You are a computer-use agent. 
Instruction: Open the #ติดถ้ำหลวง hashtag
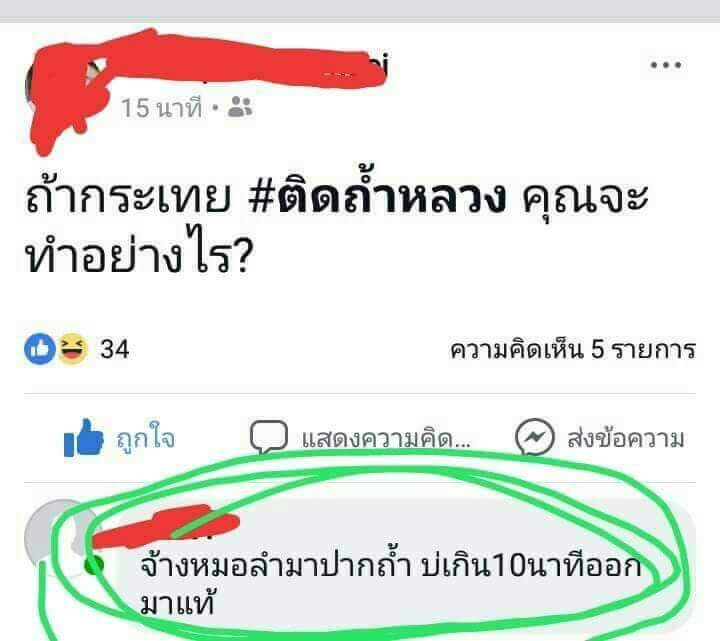click(x=377, y=197)
